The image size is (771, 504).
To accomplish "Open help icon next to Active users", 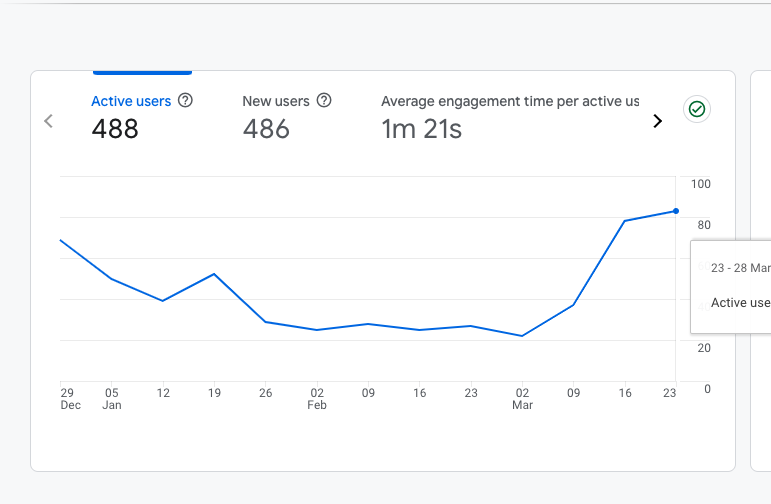I will tap(185, 100).
